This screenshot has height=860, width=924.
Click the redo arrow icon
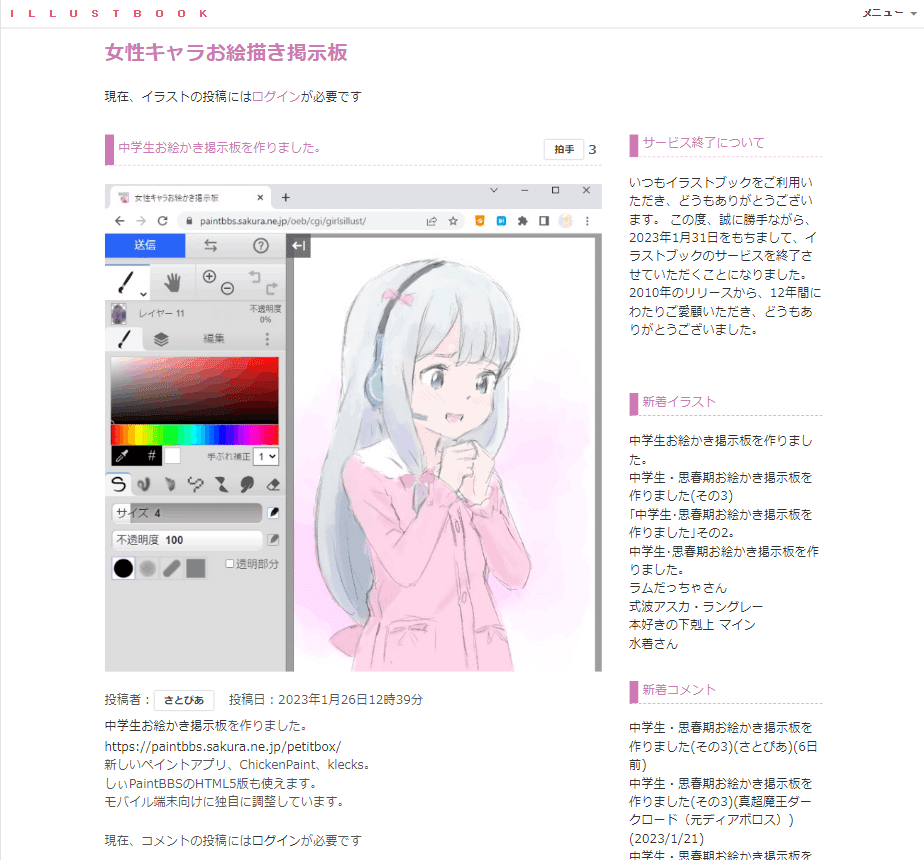[272, 288]
